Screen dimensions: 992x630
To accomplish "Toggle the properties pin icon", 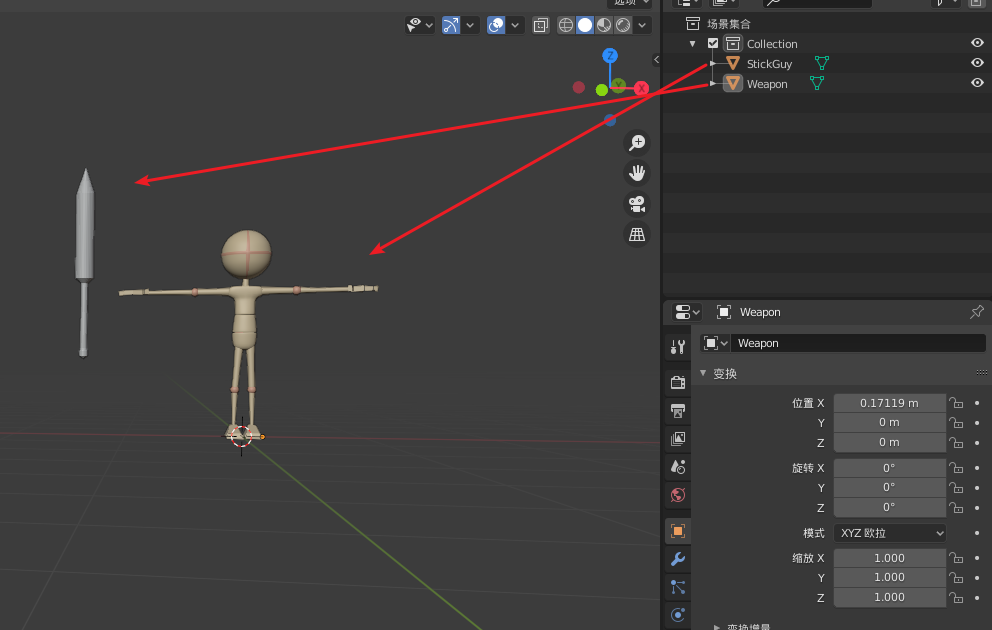I will coord(976,311).
